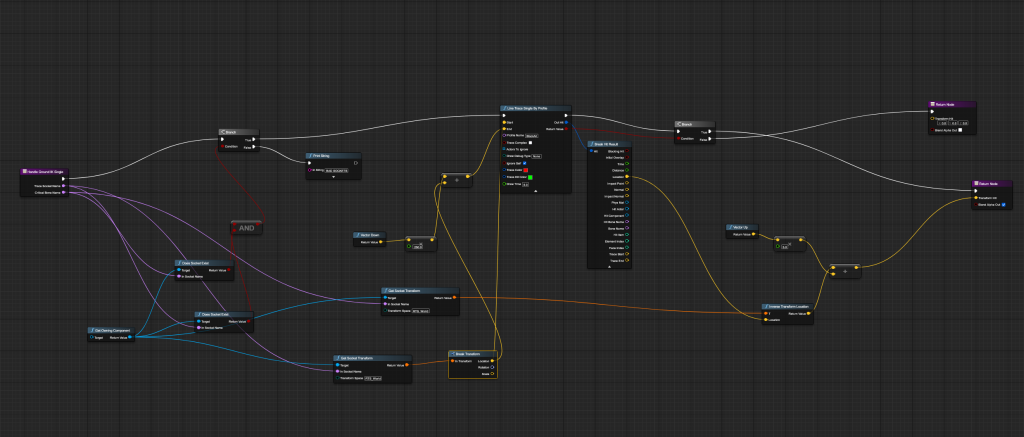
Task: Click the Profile Name input field
Action: 533,134
